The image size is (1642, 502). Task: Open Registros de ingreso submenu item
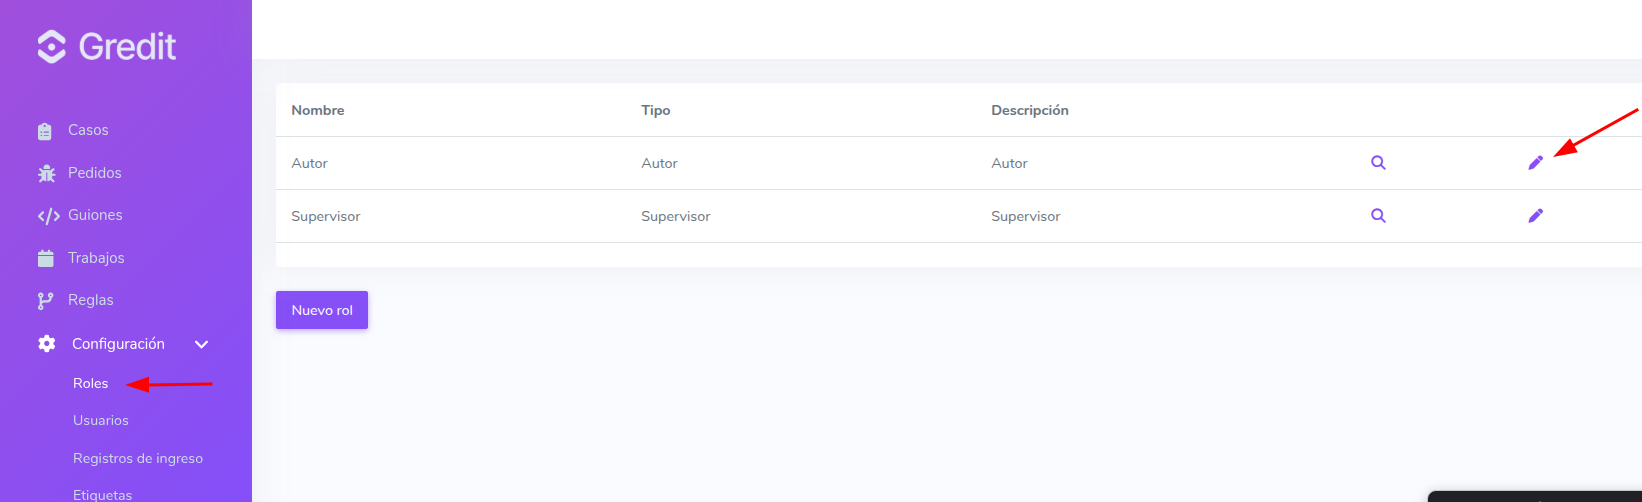tap(138, 459)
